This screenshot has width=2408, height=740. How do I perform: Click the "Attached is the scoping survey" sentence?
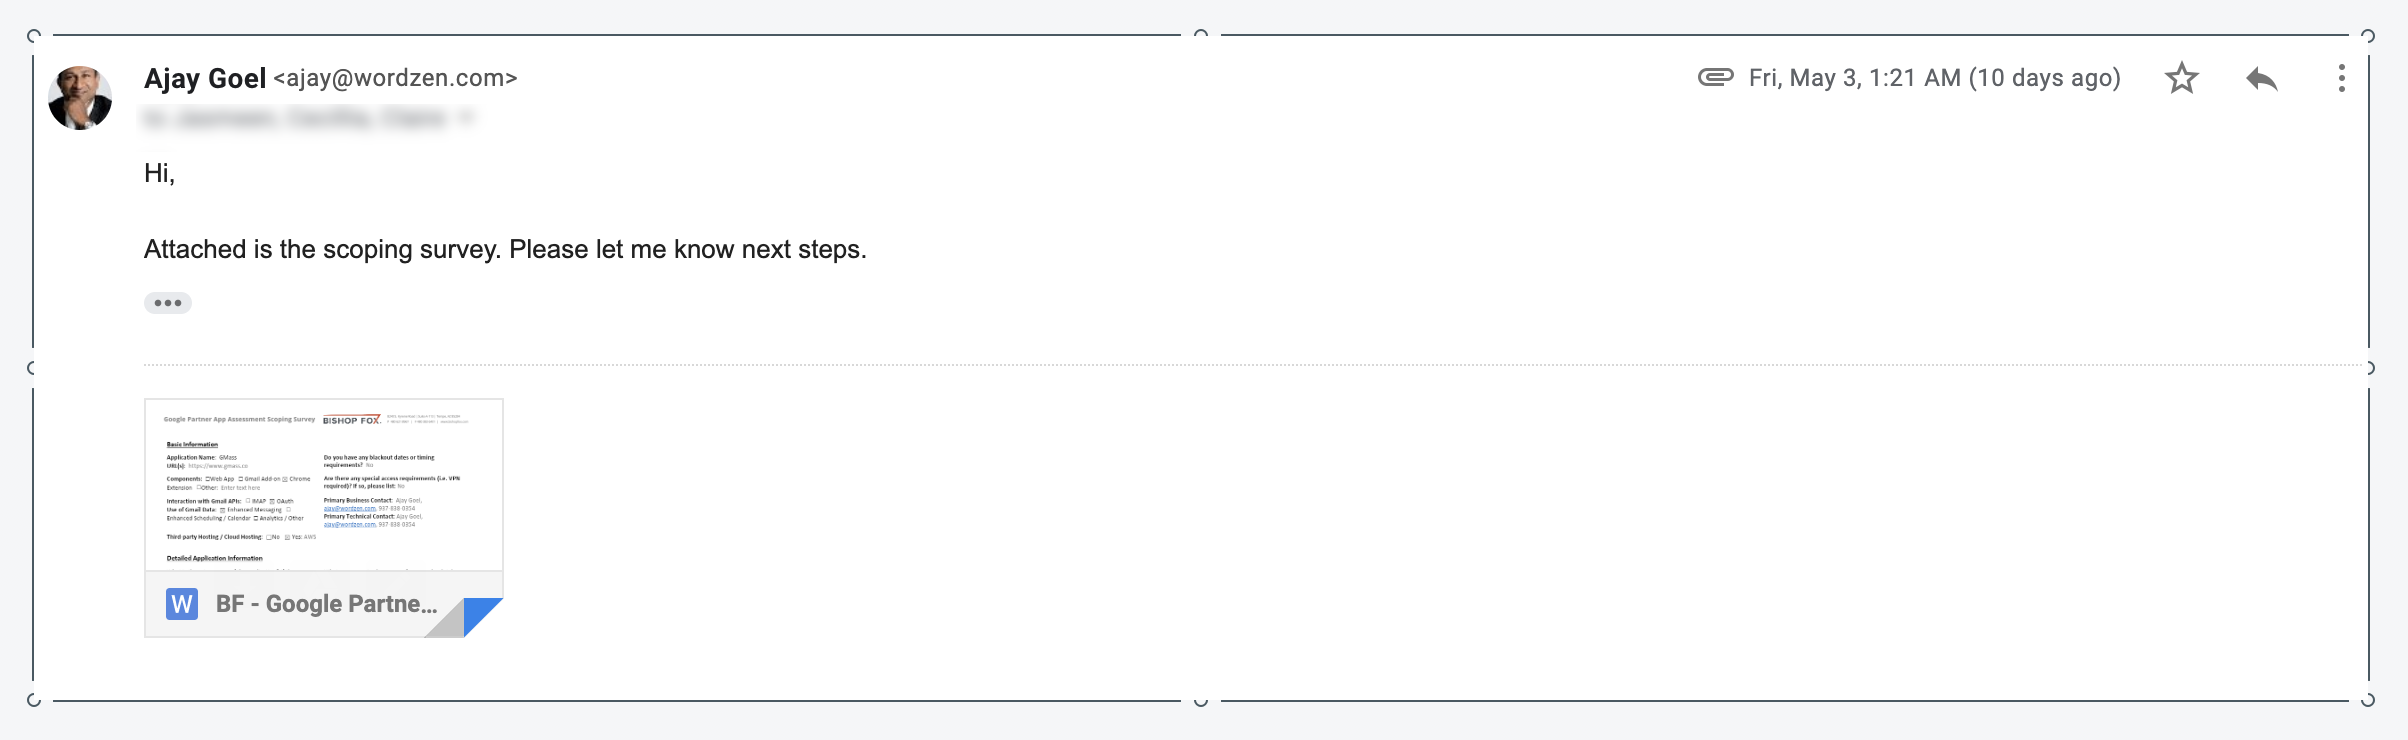pos(505,249)
